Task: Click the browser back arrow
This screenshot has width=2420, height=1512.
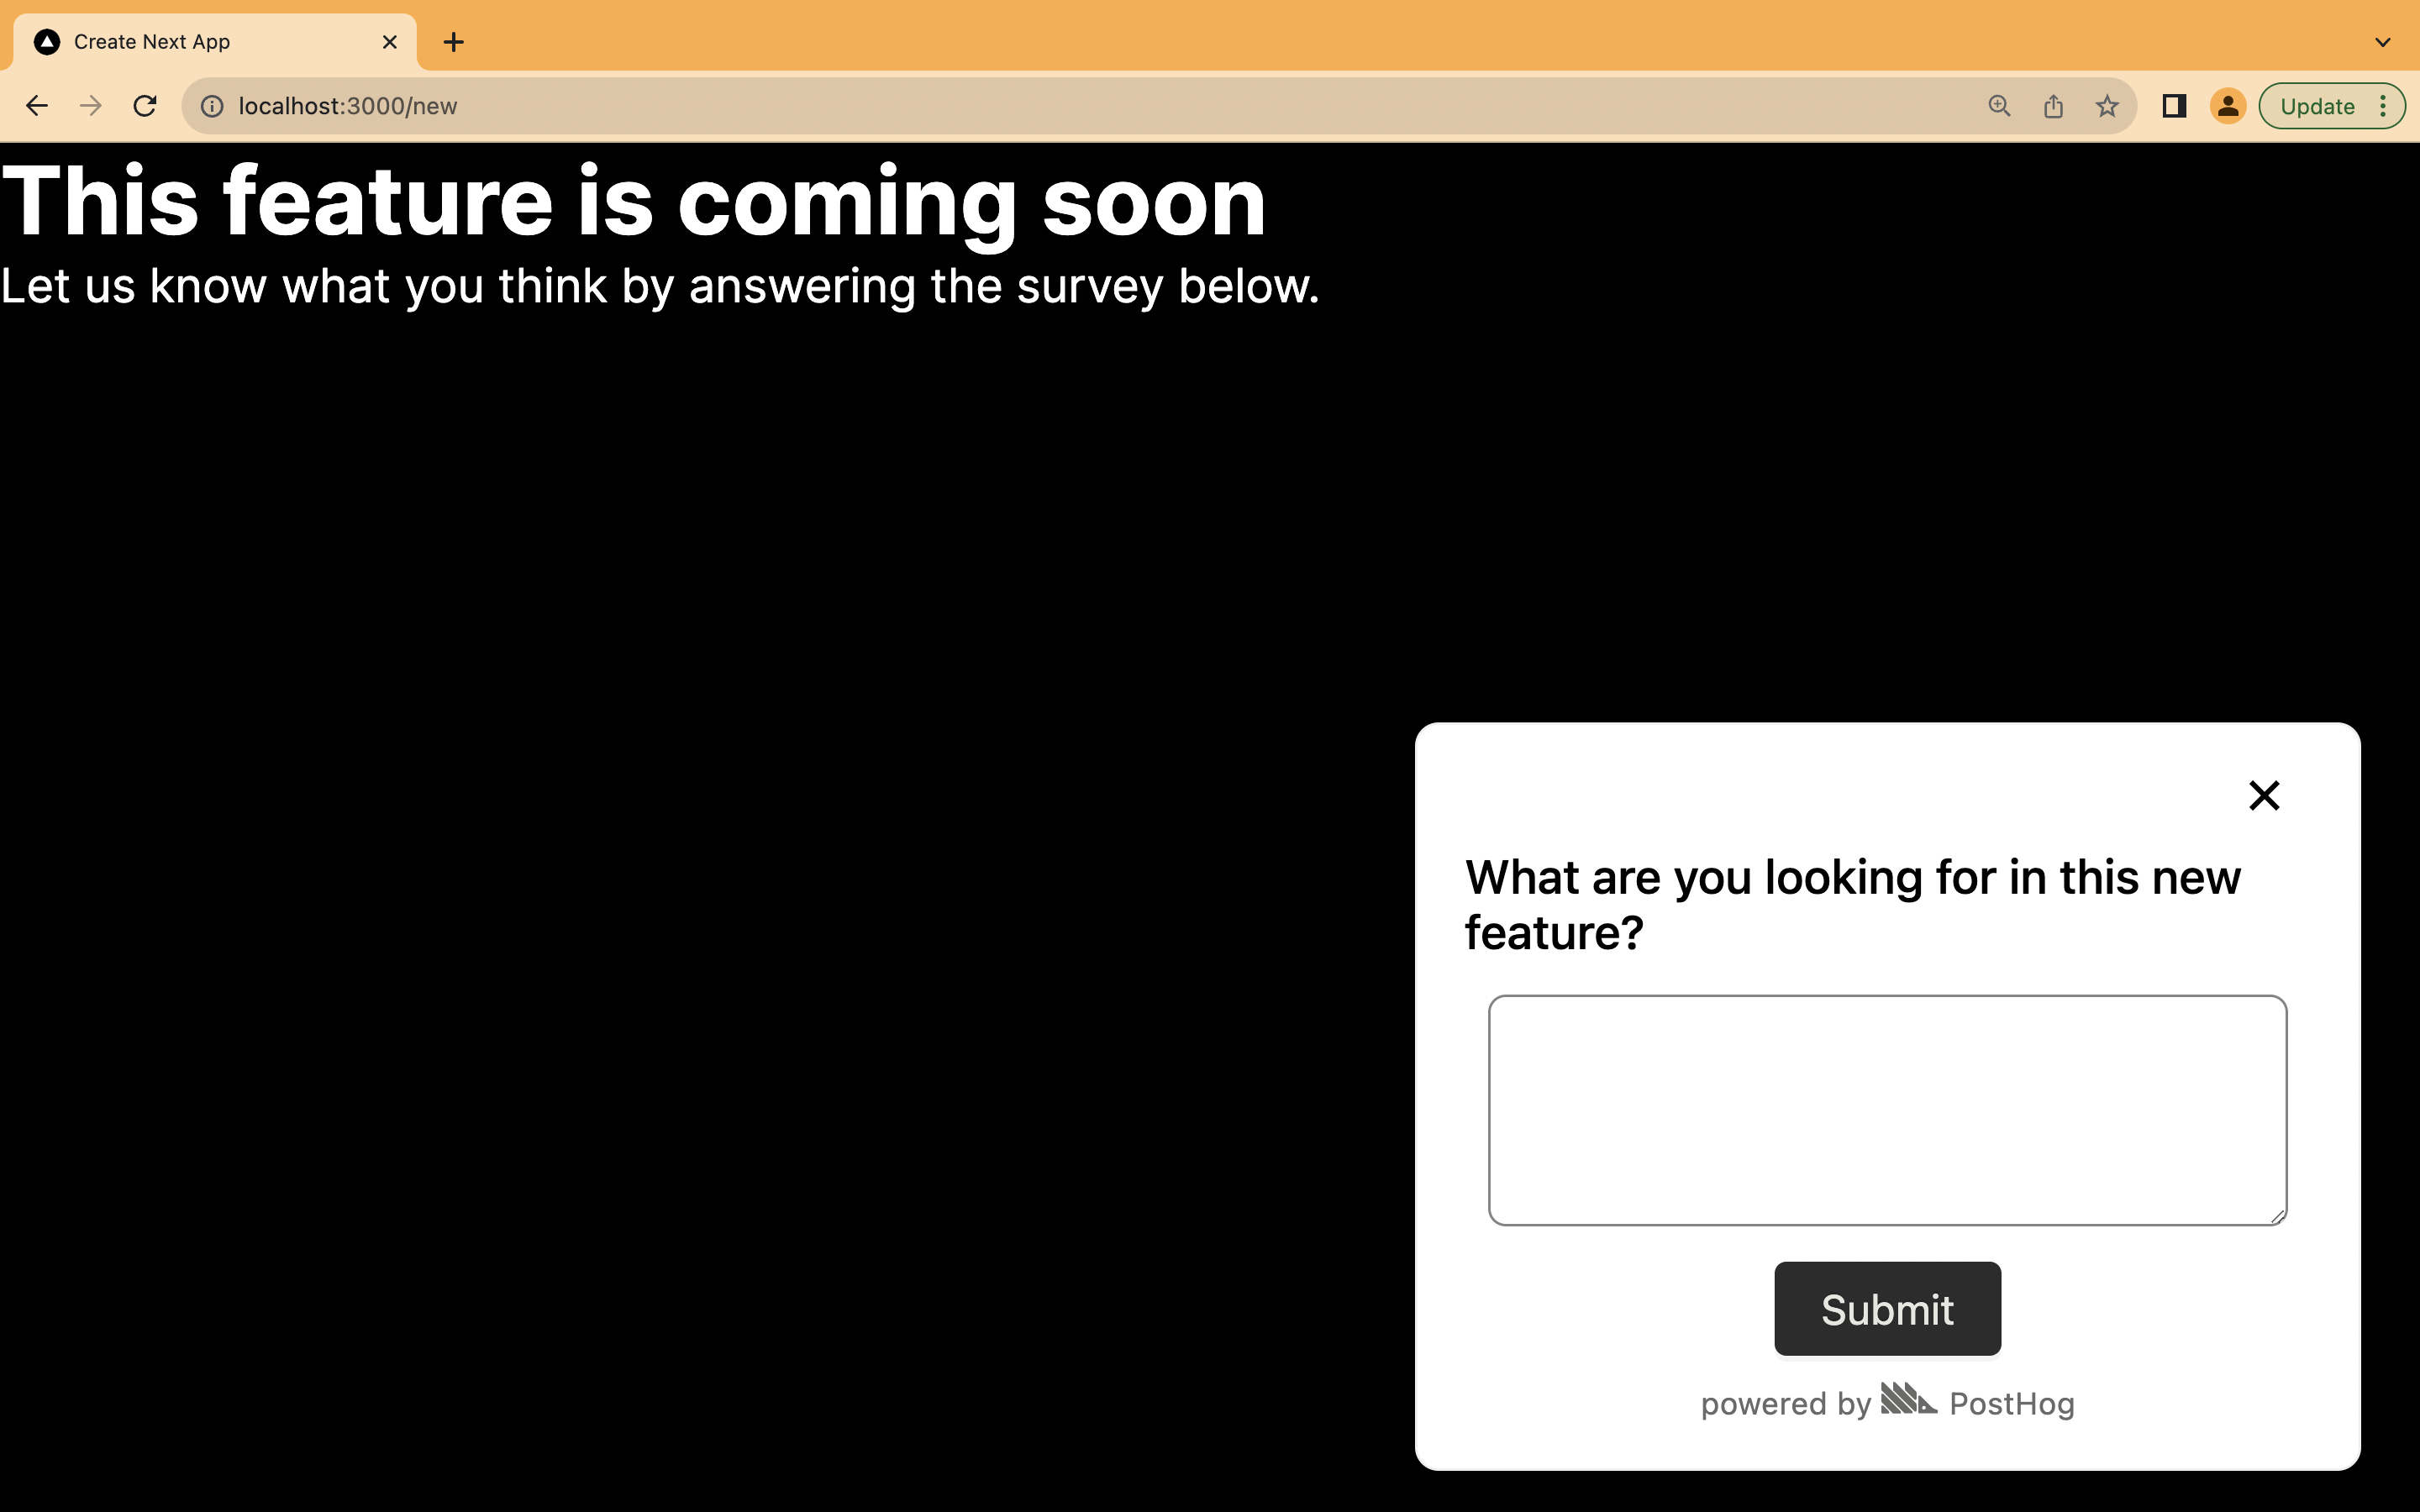Action: click(x=37, y=104)
